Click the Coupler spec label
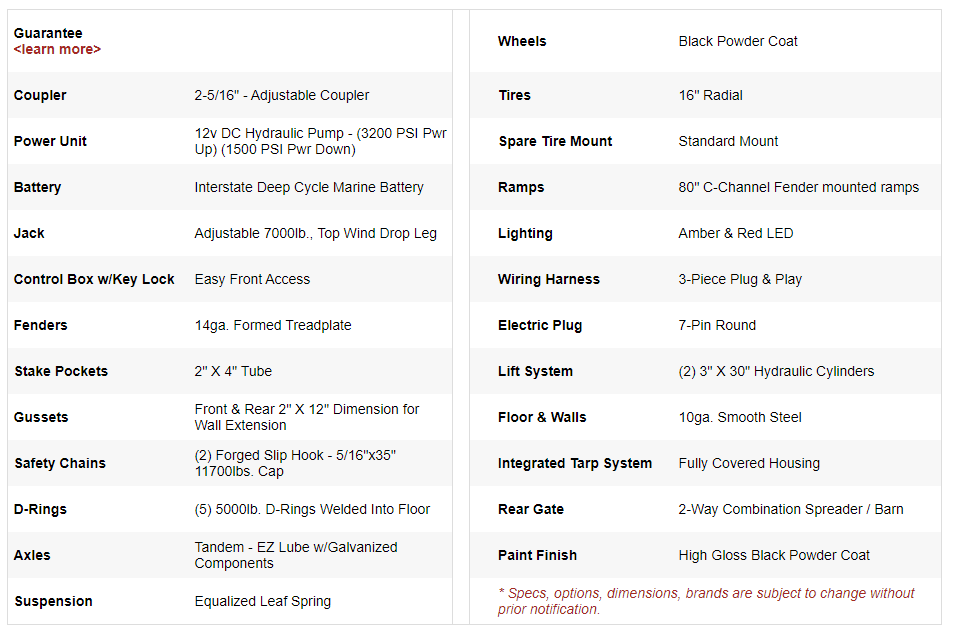The width and height of the screenshot is (953, 640). point(40,95)
